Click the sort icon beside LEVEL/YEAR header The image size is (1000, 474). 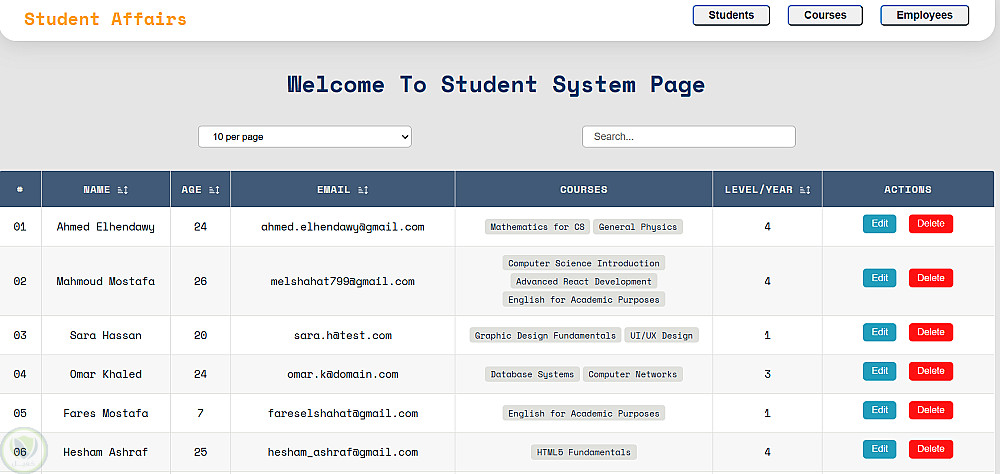click(x=805, y=190)
